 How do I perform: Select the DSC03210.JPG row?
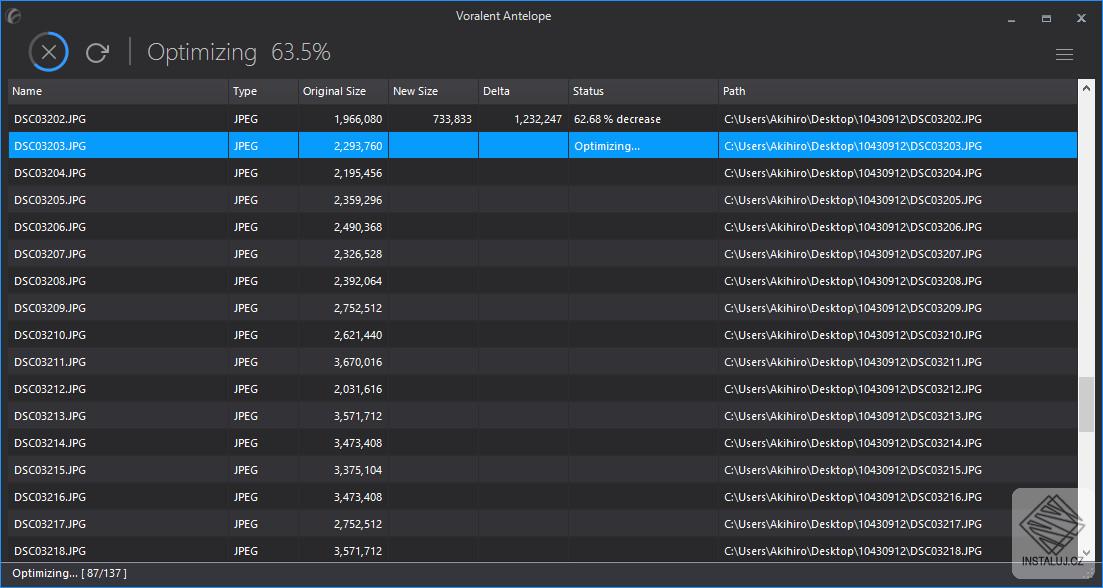tap(542, 335)
